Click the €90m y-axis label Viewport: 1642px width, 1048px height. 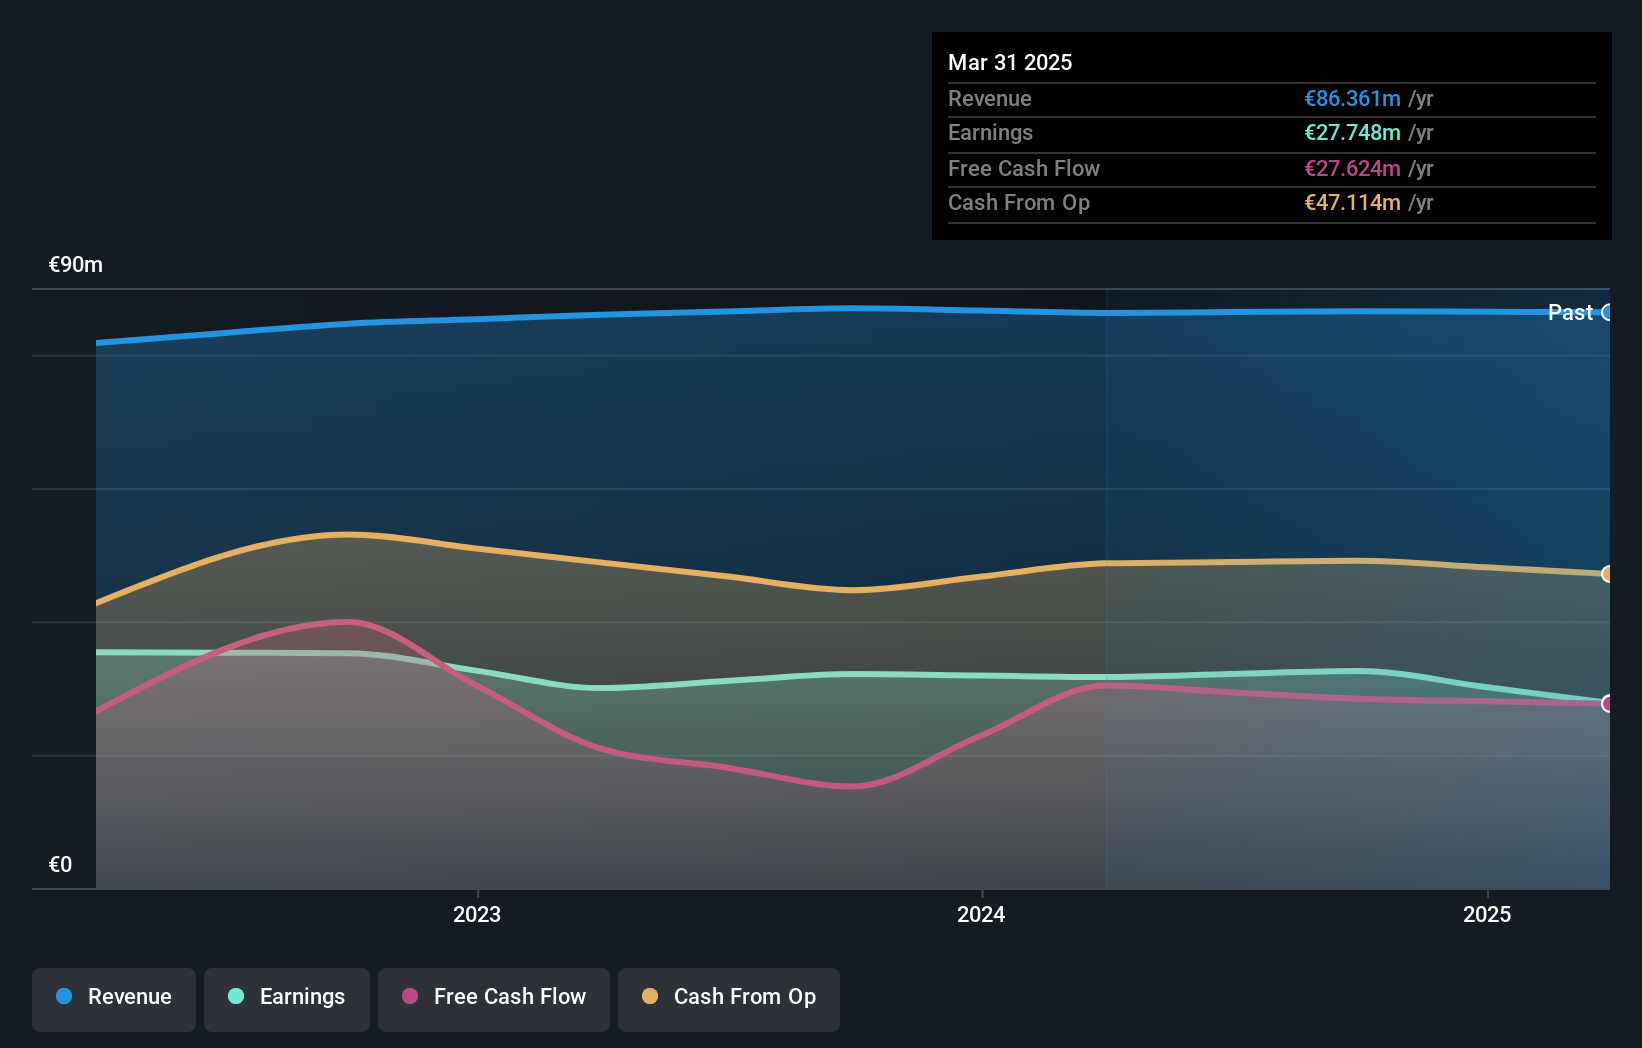[x=76, y=264]
